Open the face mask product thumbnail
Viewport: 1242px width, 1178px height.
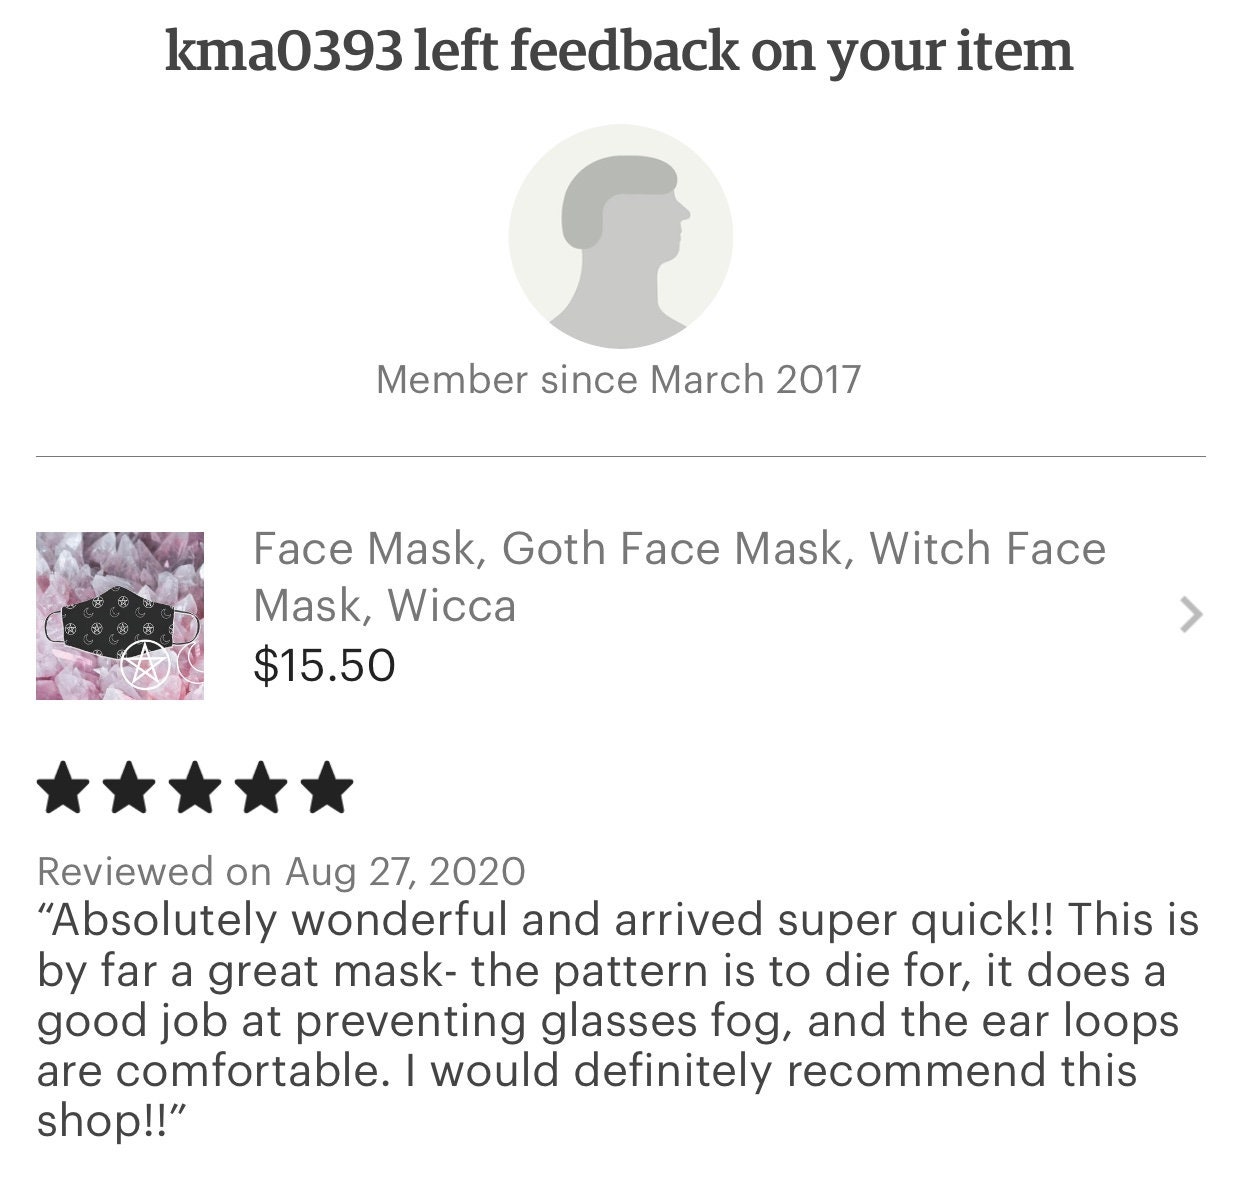pyautogui.click(x=120, y=615)
